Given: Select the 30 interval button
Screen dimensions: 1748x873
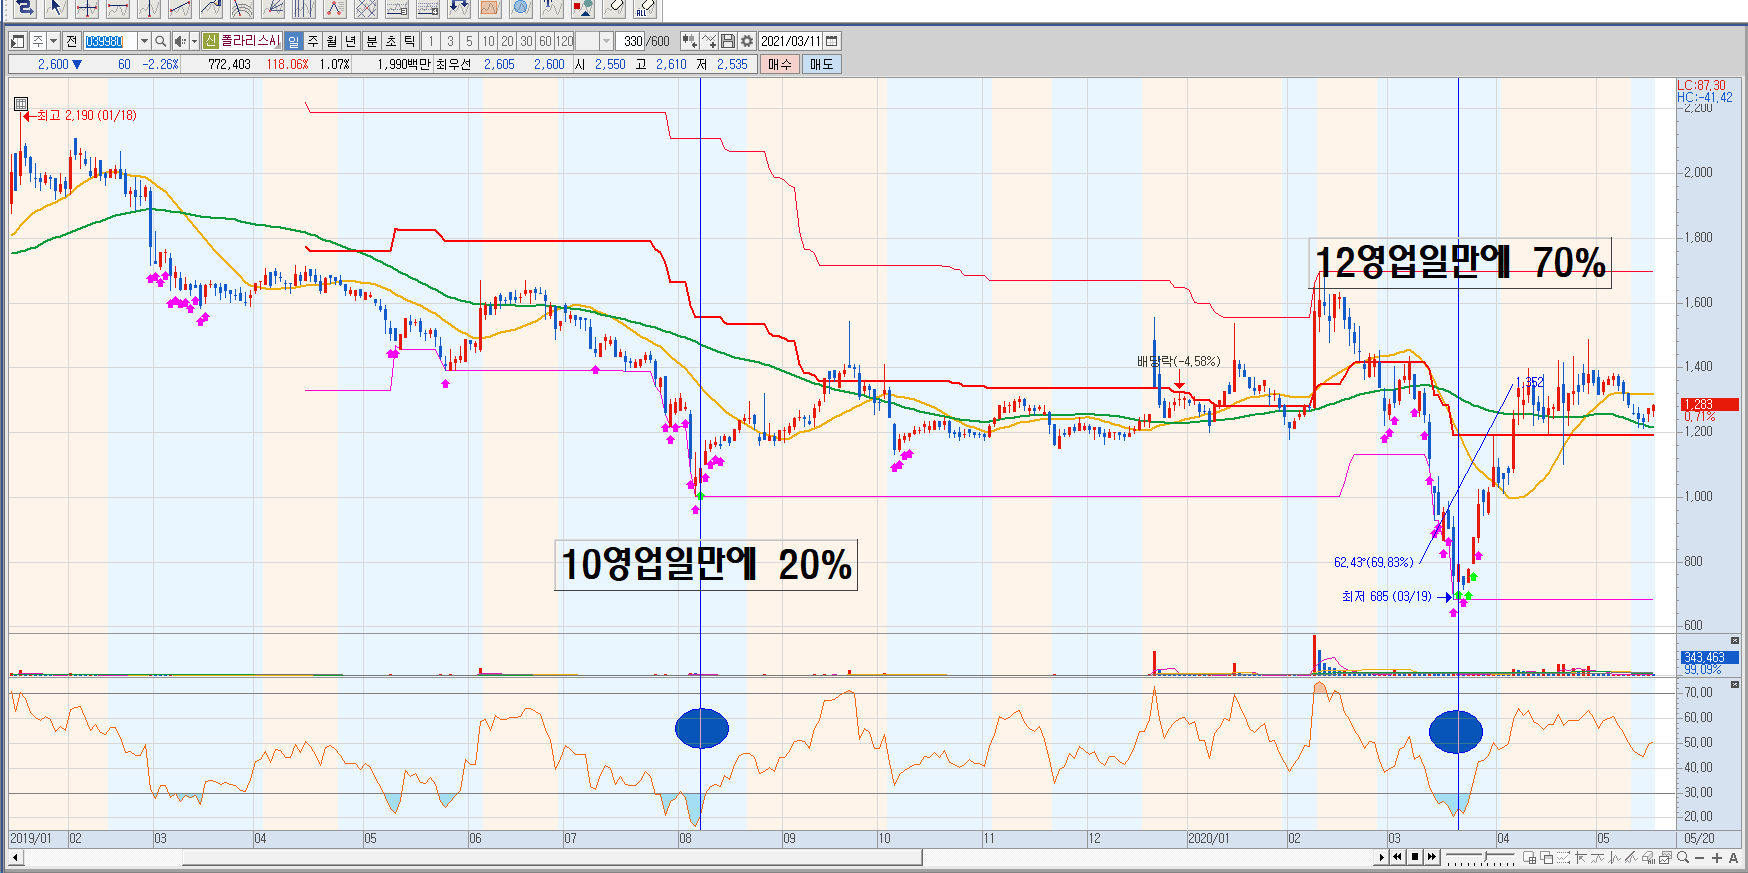Looking at the screenshot, I should 526,41.
